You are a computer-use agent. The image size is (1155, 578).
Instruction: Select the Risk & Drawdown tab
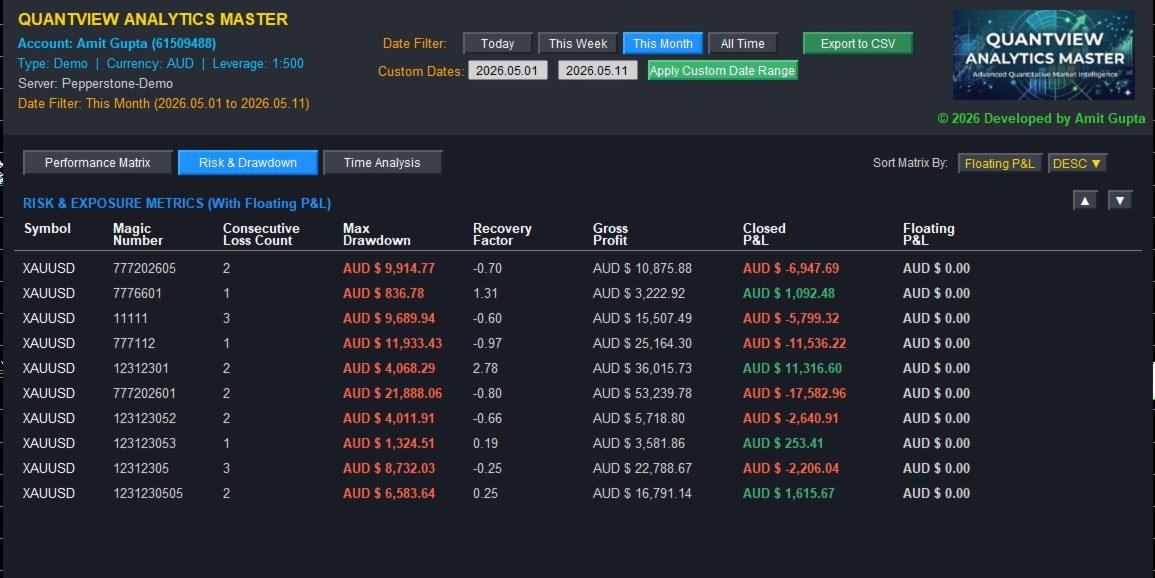tap(248, 163)
